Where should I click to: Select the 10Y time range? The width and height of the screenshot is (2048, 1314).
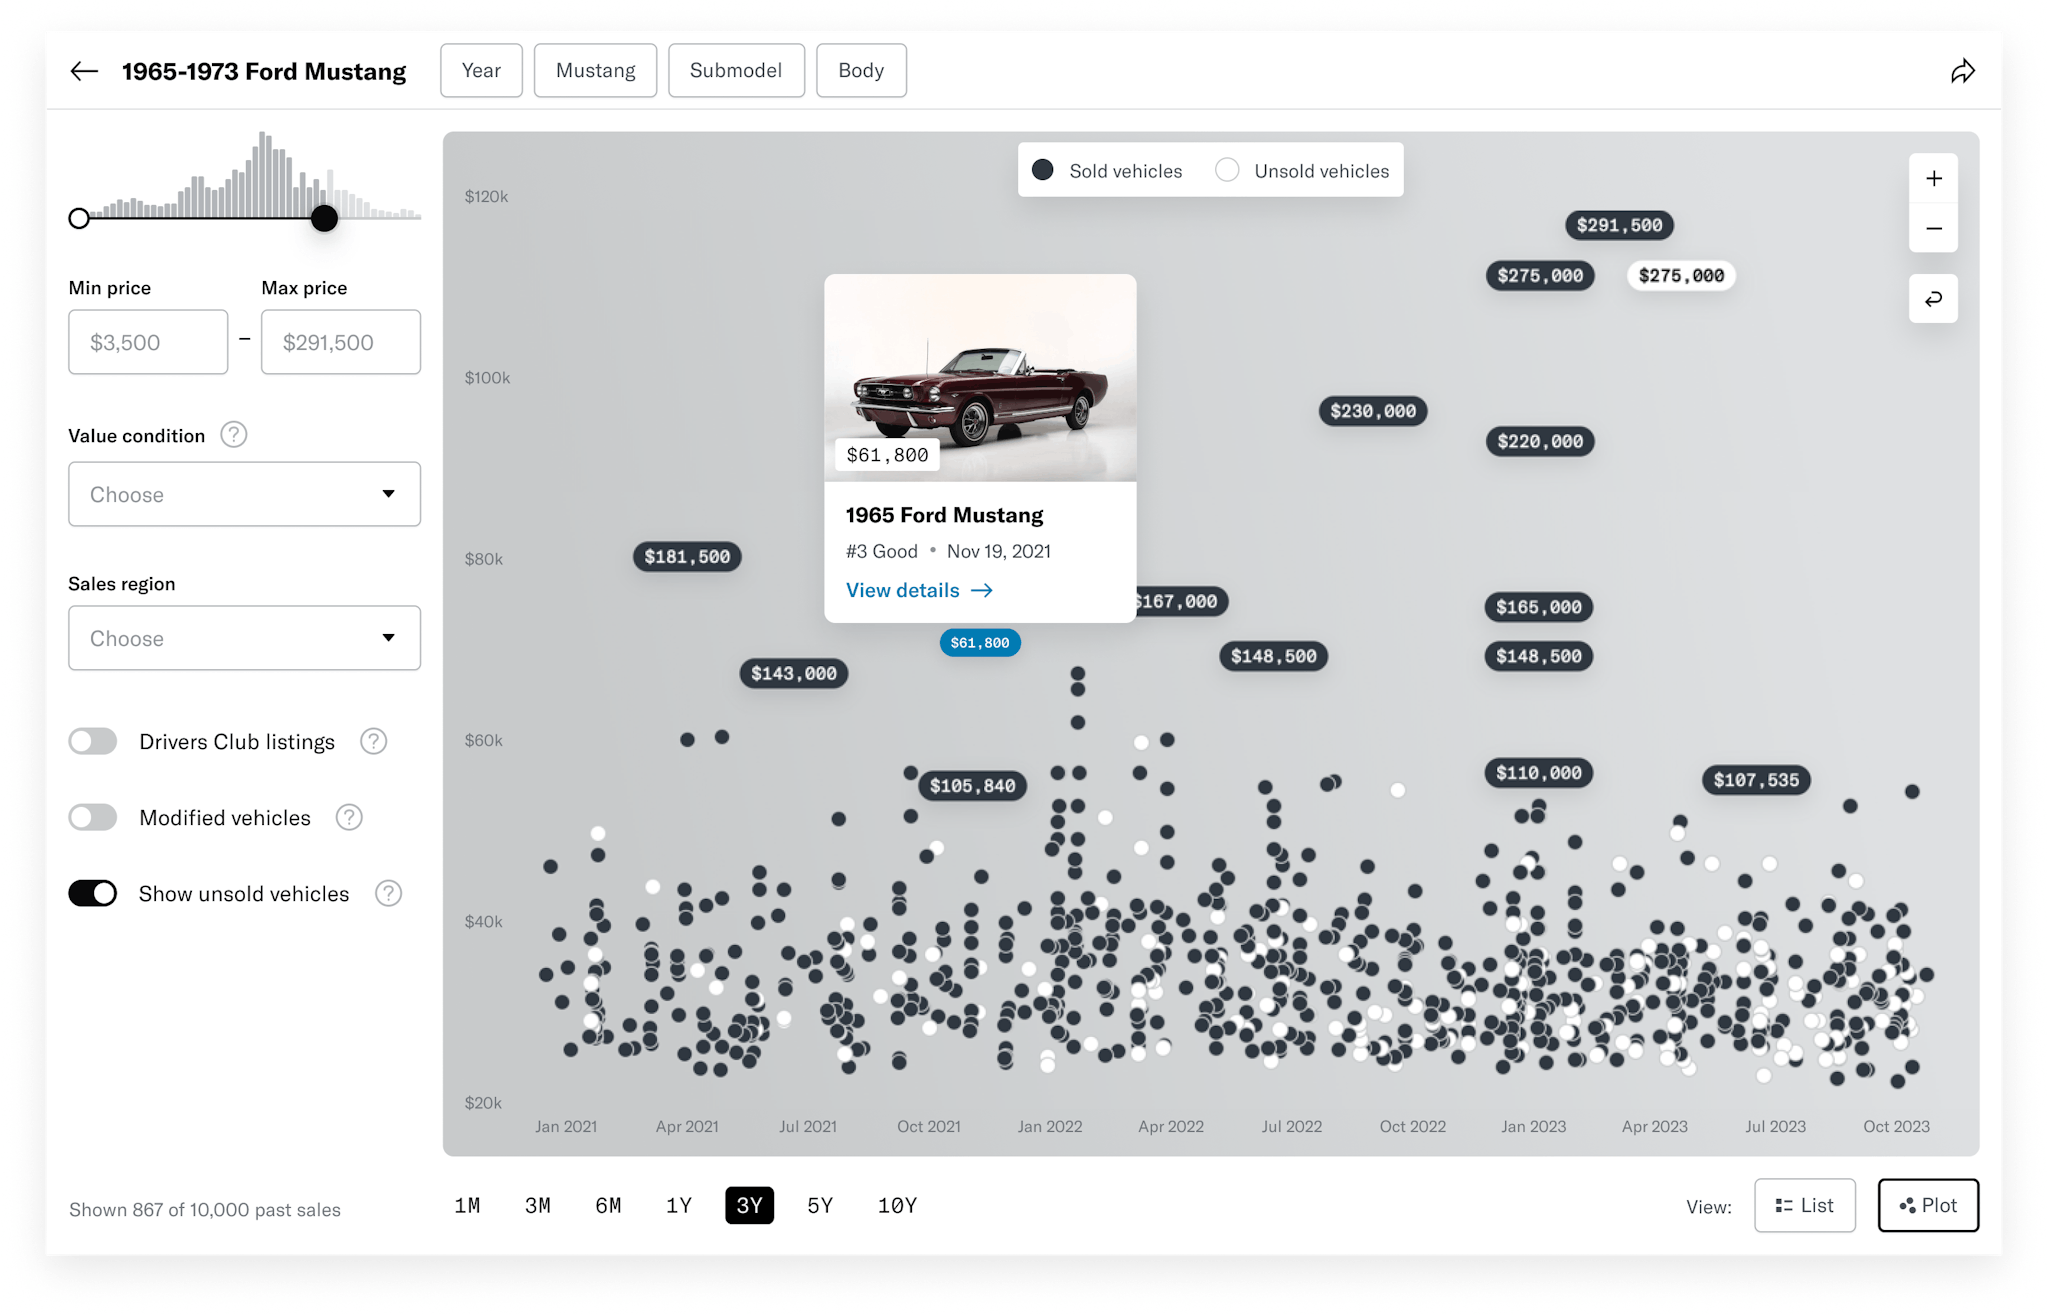tap(897, 1205)
